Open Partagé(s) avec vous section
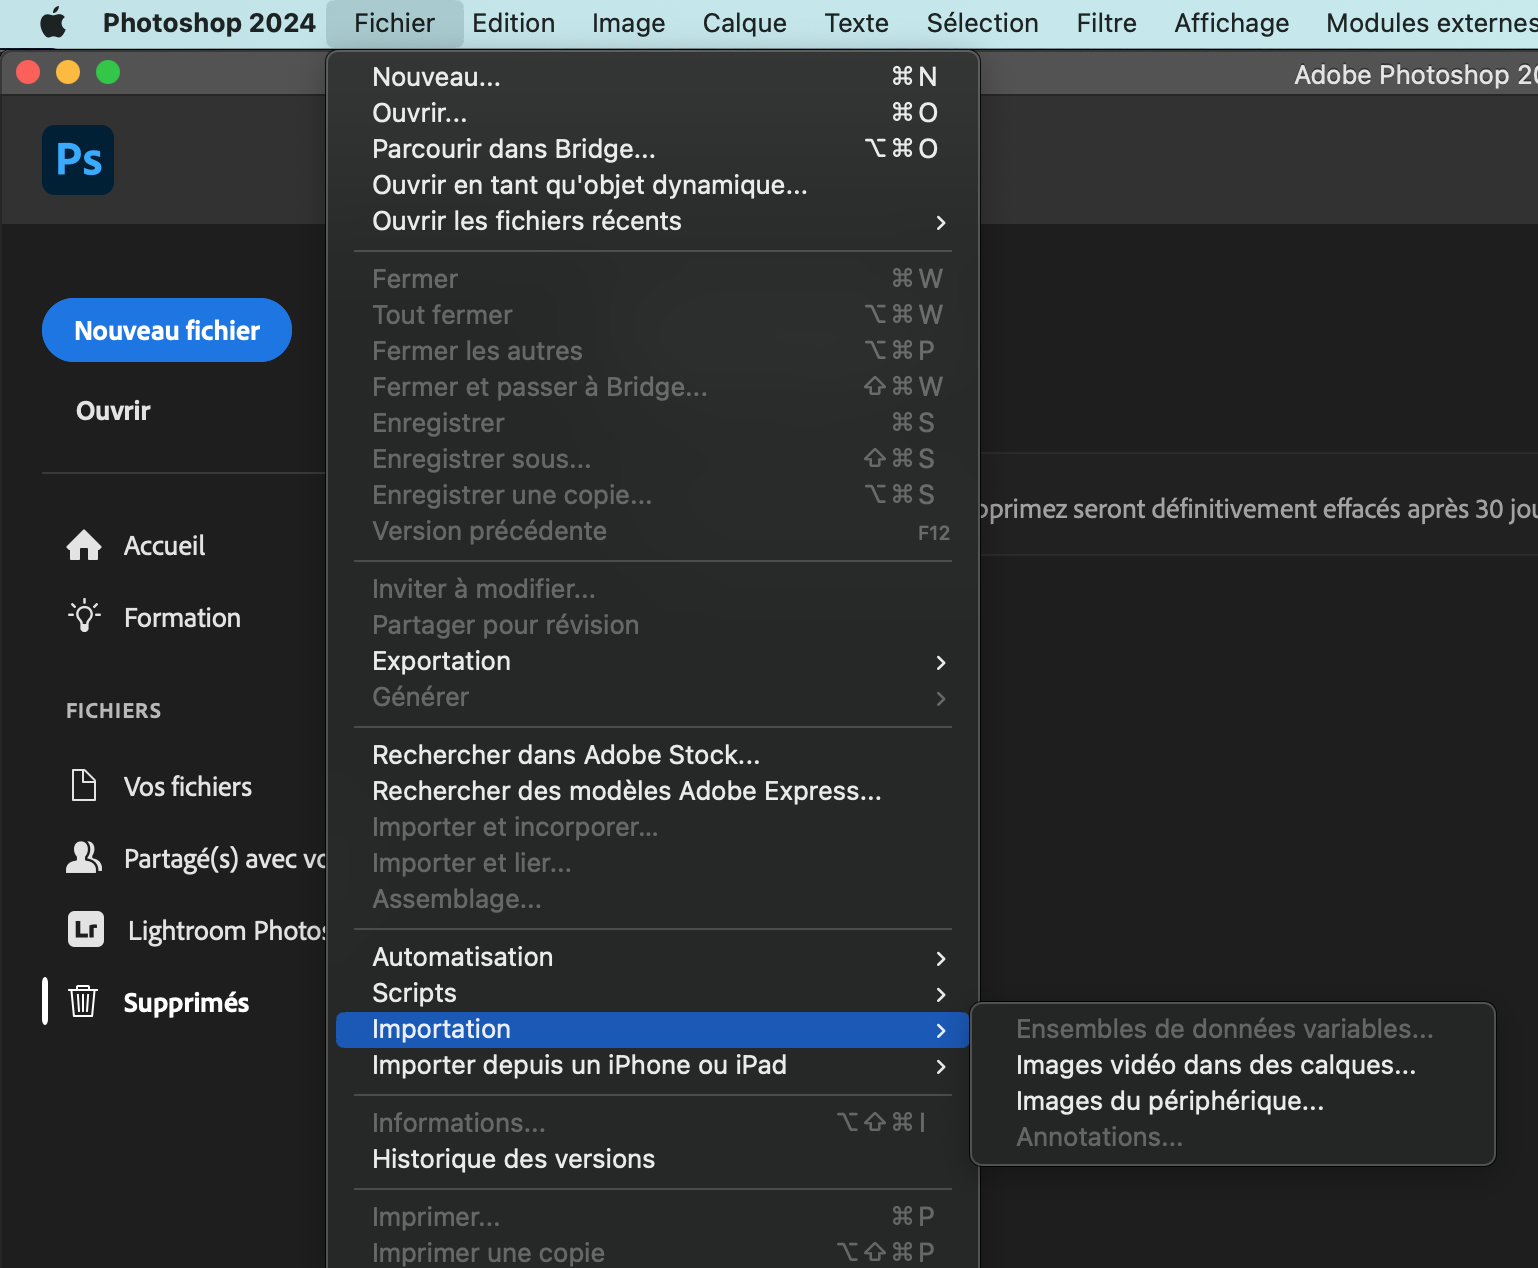The image size is (1538, 1268). [x=225, y=859]
